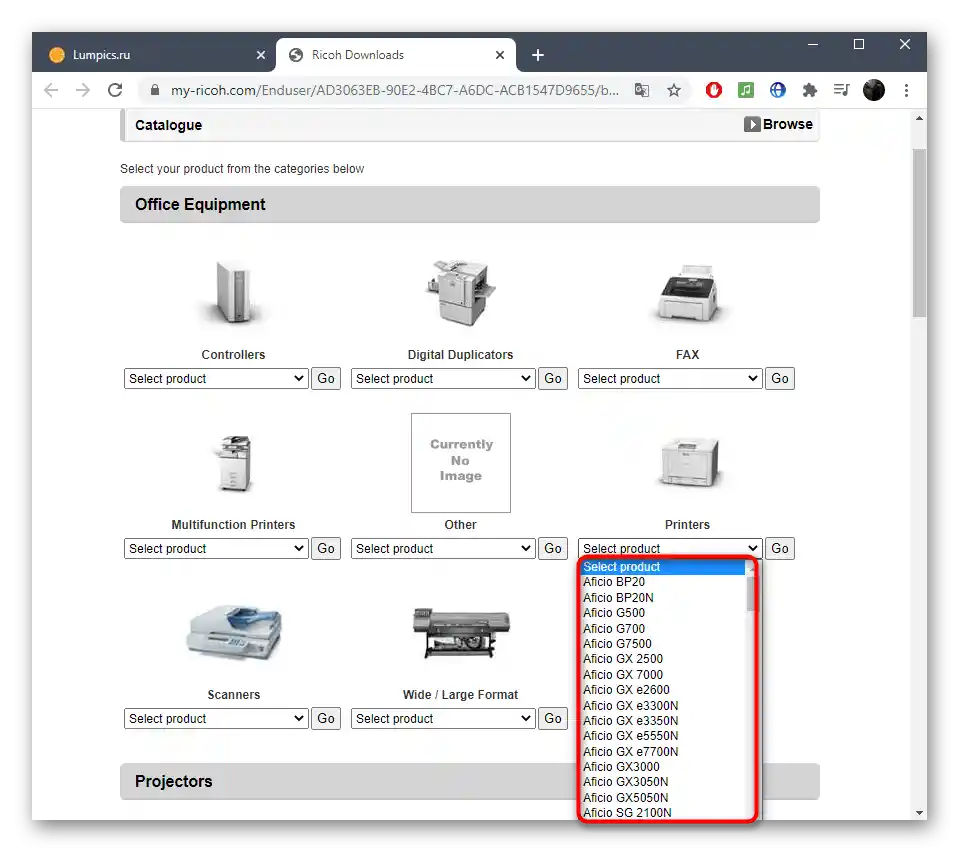Click the Currently No Image placeholder
The image size is (959, 852).
click(x=461, y=463)
